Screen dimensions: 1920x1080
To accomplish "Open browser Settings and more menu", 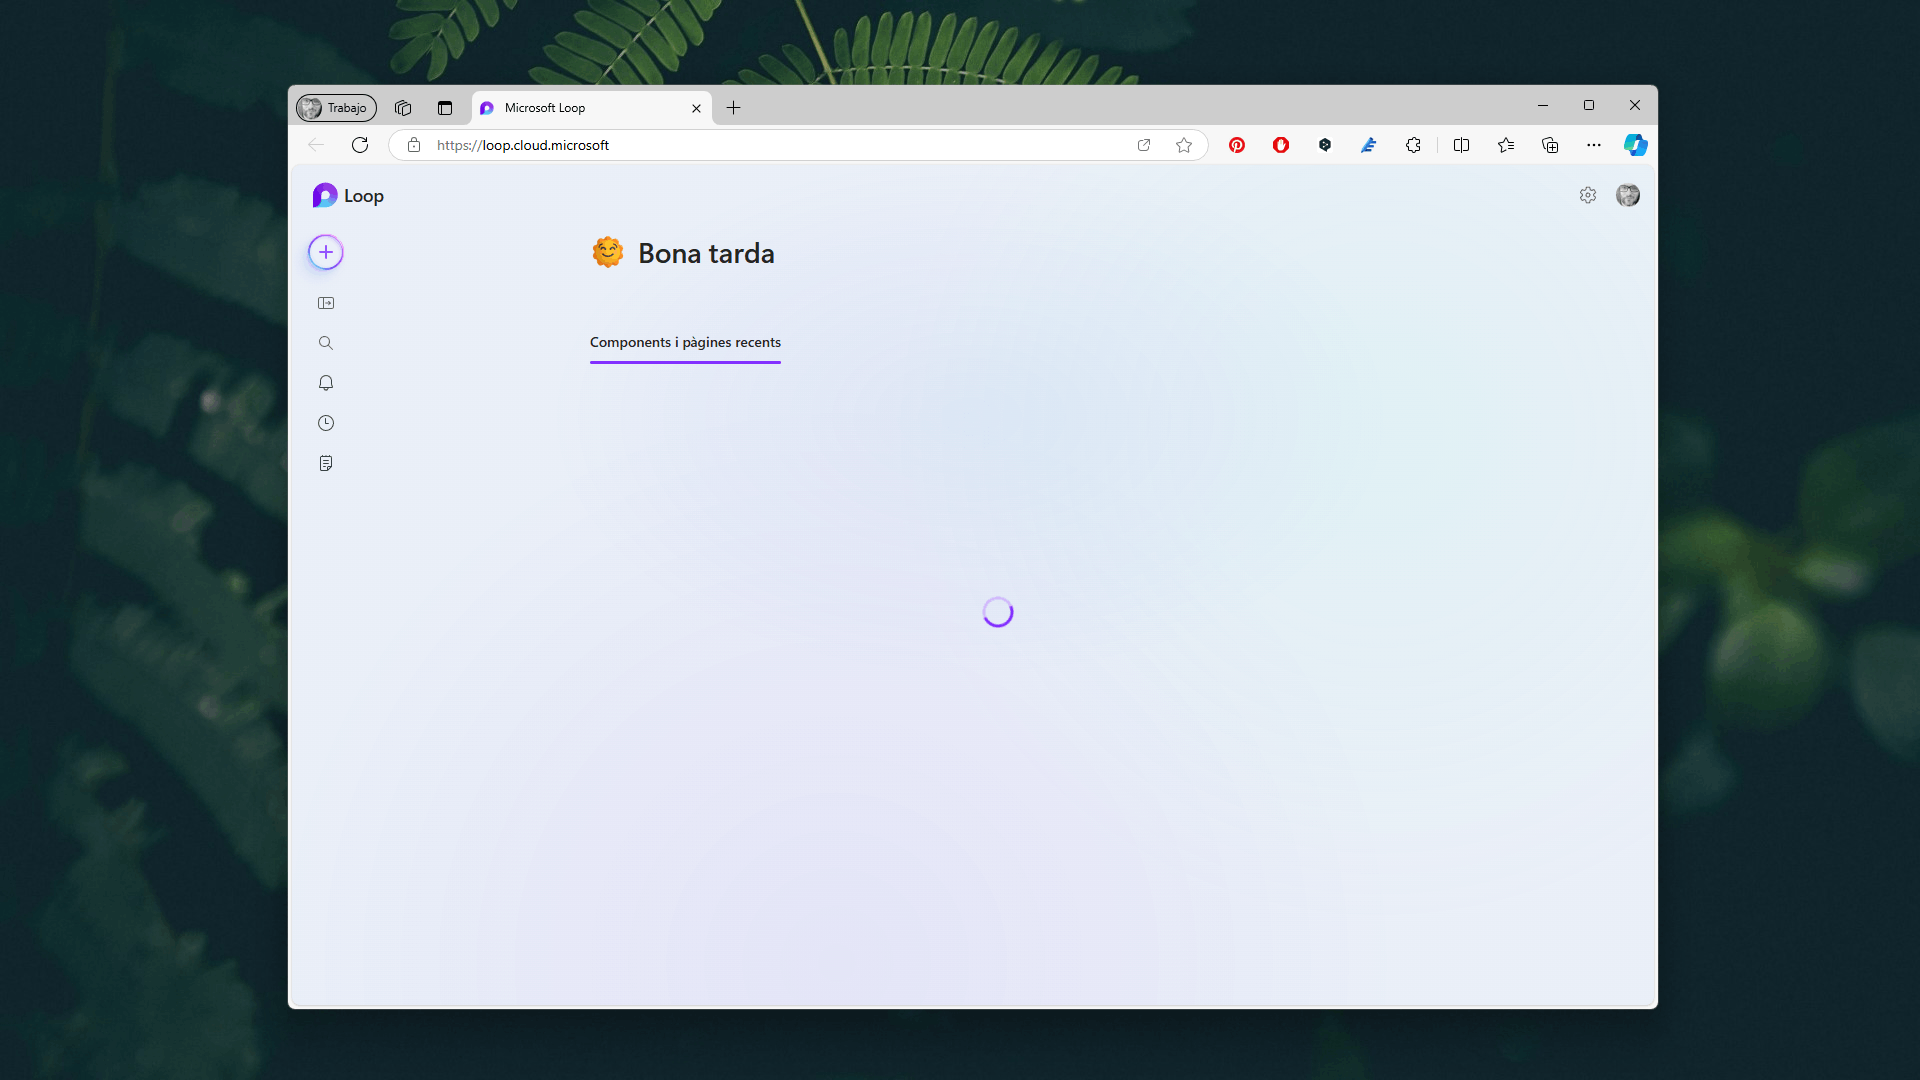I will coord(1594,145).
